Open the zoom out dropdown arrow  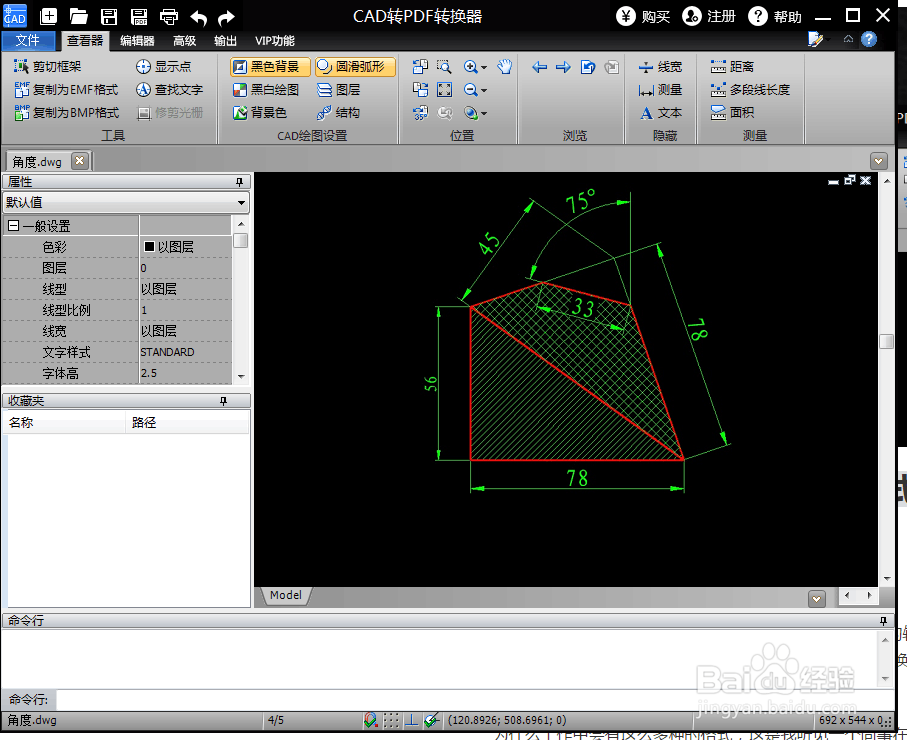click(x=484, y=90)
